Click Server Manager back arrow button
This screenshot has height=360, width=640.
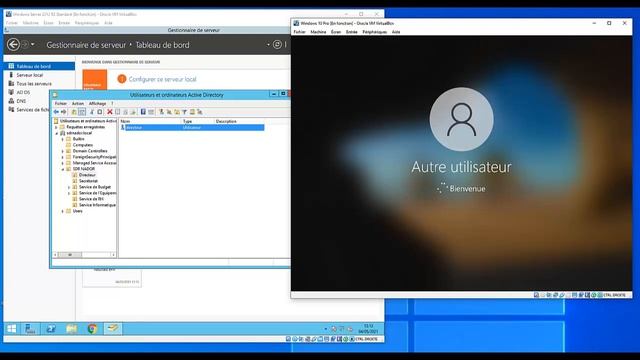[13, 44]
